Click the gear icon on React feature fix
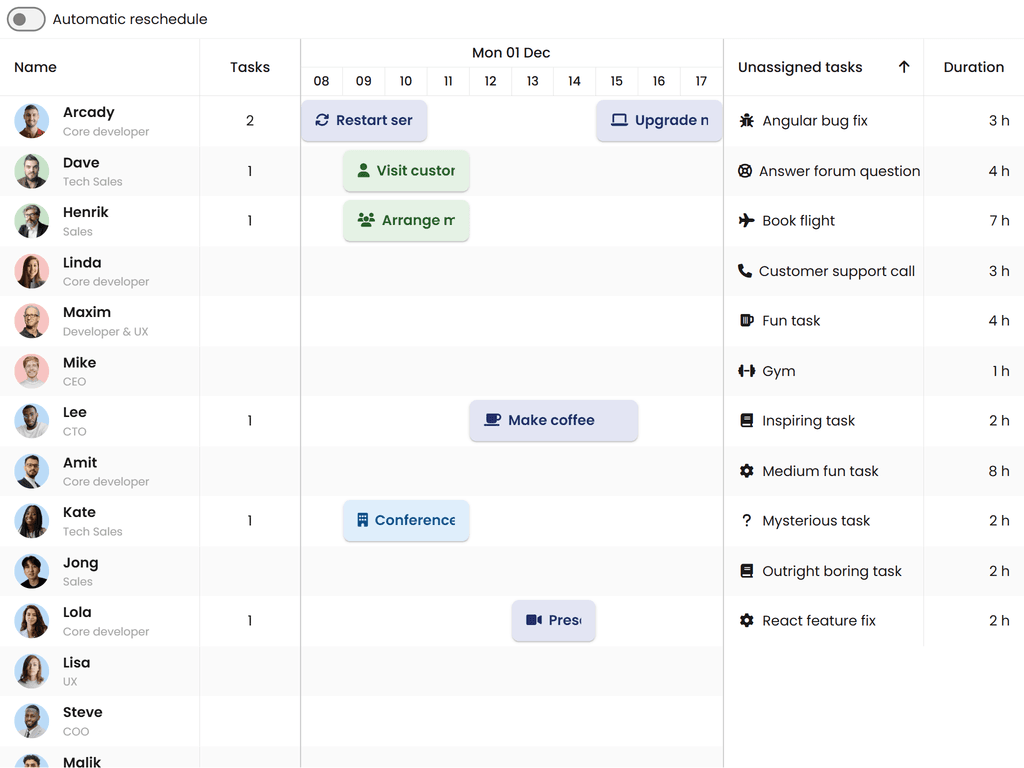Viewport: 1024px width, 768px height. 746,620
